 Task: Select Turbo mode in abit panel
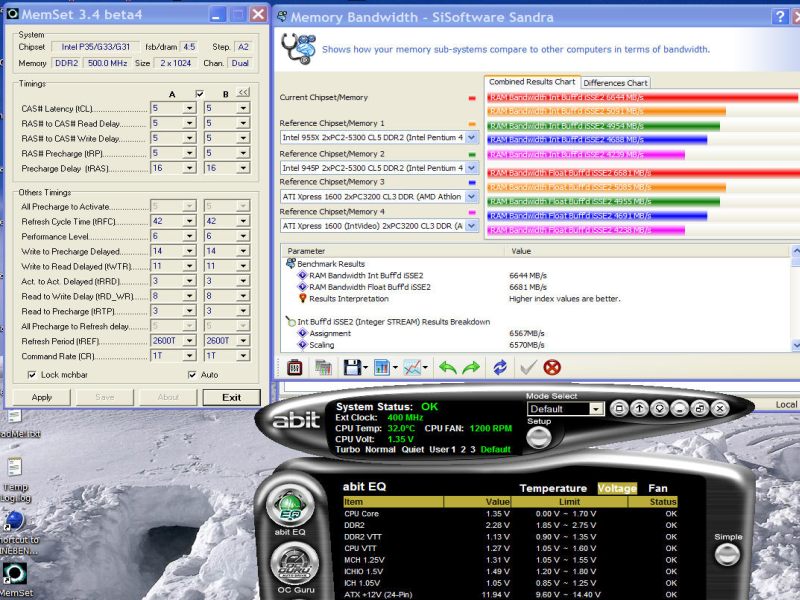[347, 449]
